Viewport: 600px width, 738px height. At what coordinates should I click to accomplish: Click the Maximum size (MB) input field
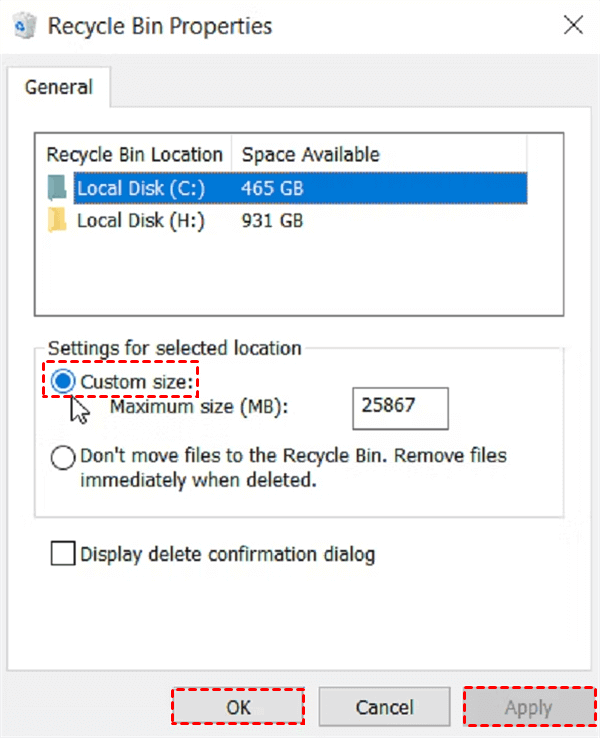400,407
